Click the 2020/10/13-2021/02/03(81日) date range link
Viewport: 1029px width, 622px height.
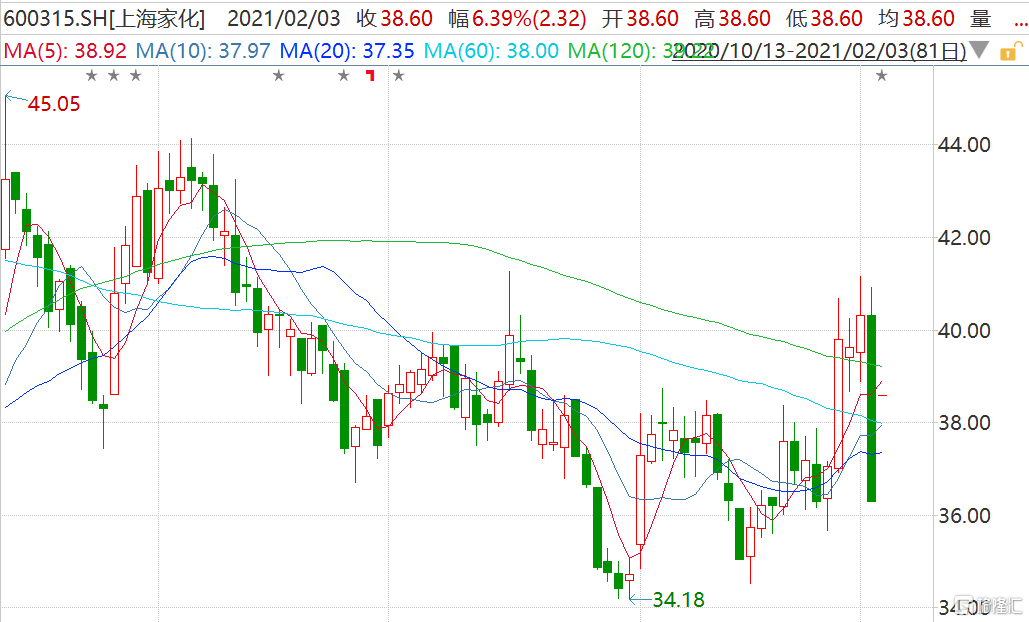[x=820, y=51]
